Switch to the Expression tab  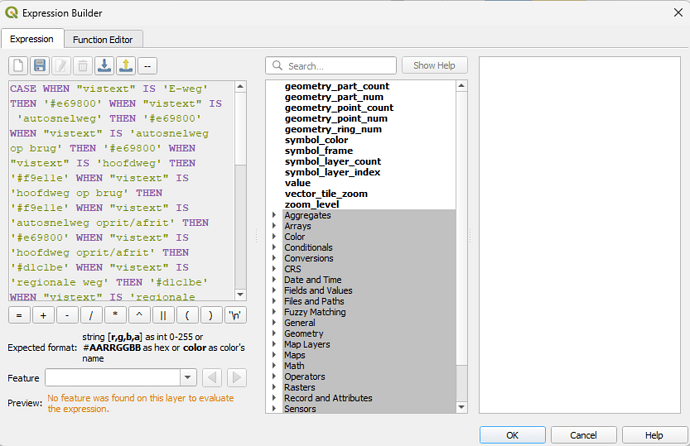click(32, 39)
